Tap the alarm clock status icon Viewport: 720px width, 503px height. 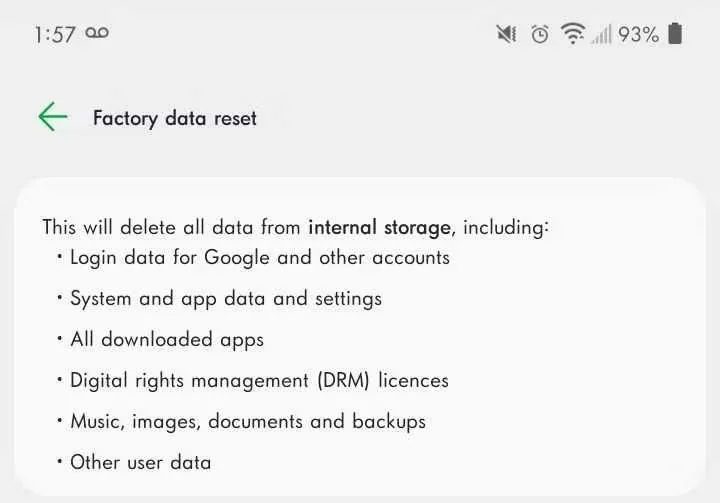tap(540, 34)
